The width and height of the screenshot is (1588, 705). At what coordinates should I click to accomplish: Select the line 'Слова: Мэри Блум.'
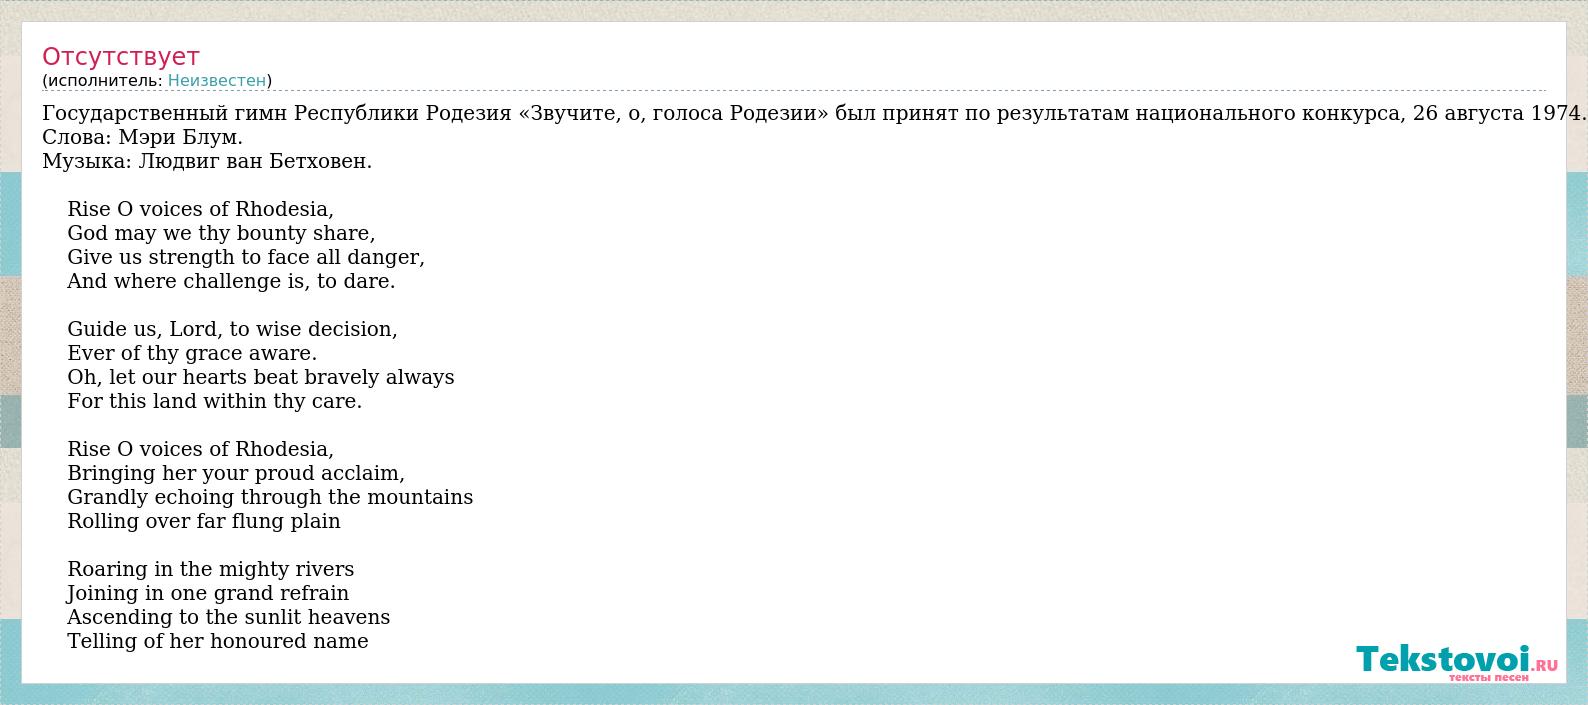pos(143,137)
